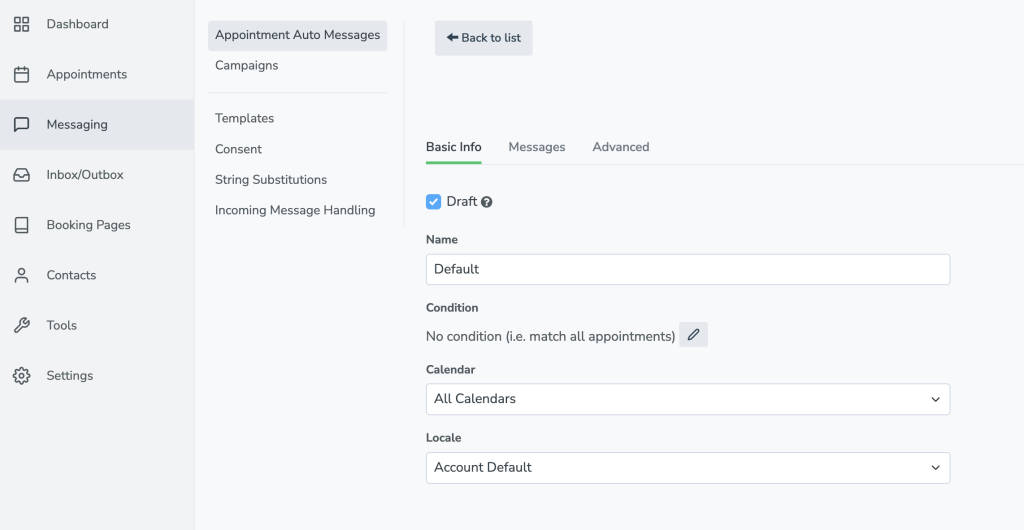Click the Tools wrench icon
The width and height of the screenshot is (1024, 530).
(22, 325)
